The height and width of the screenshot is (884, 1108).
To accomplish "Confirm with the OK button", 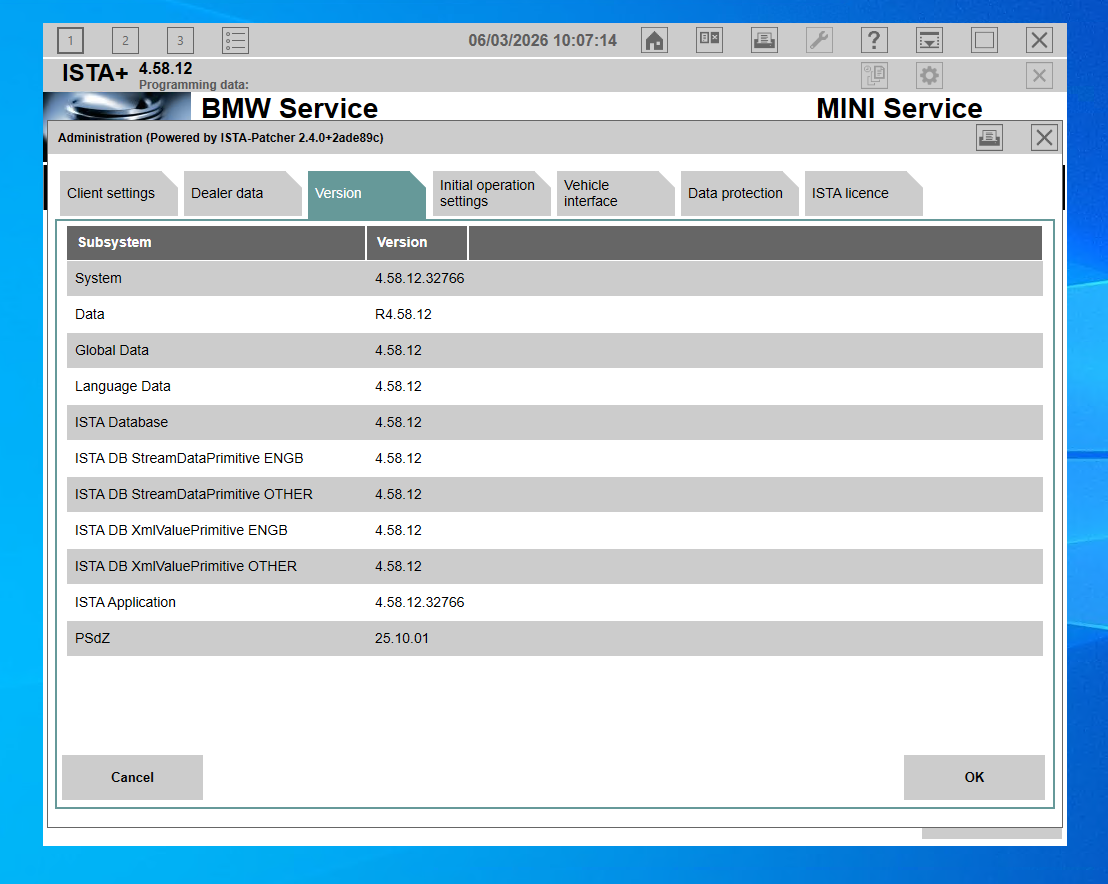I will pyautogui.click(x=974, y=777).
